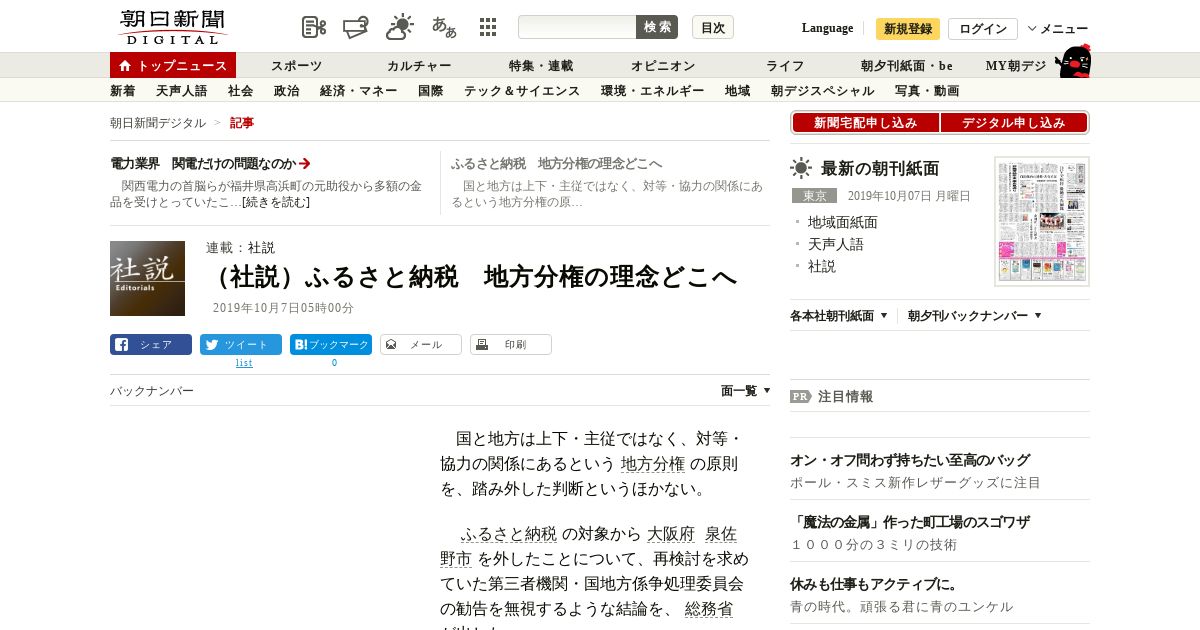Open the tweet list link
1200x630 pixels.
coord(244,363)
